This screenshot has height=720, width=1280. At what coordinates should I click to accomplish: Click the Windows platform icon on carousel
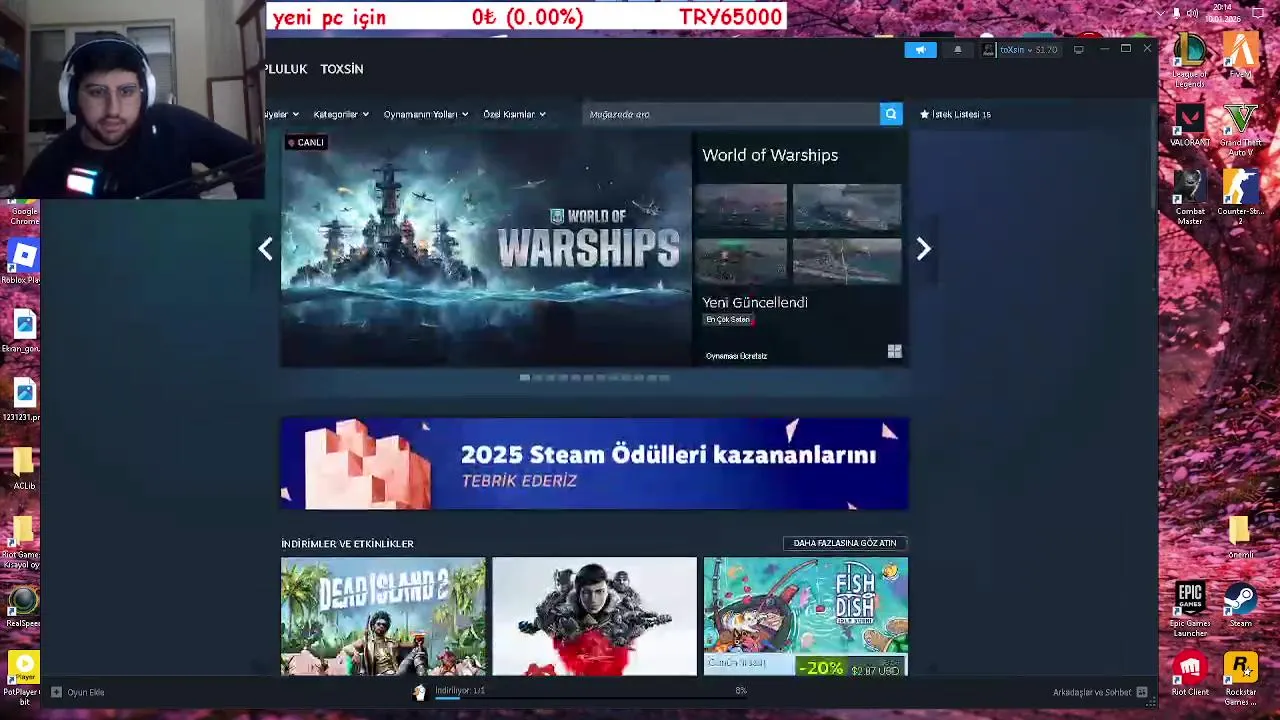[x=894, y=351]
